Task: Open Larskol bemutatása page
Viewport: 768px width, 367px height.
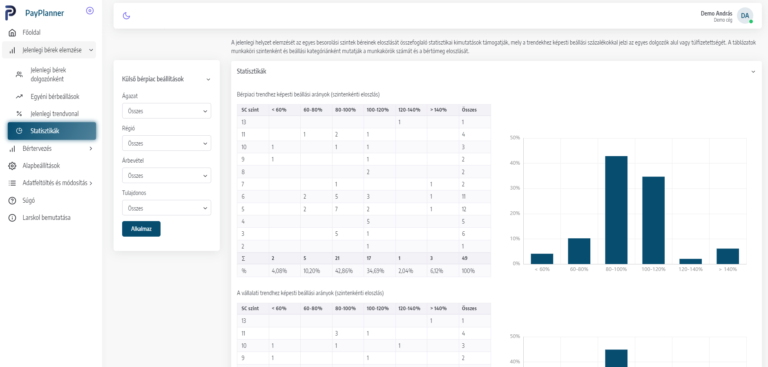Action: point(47,218)
